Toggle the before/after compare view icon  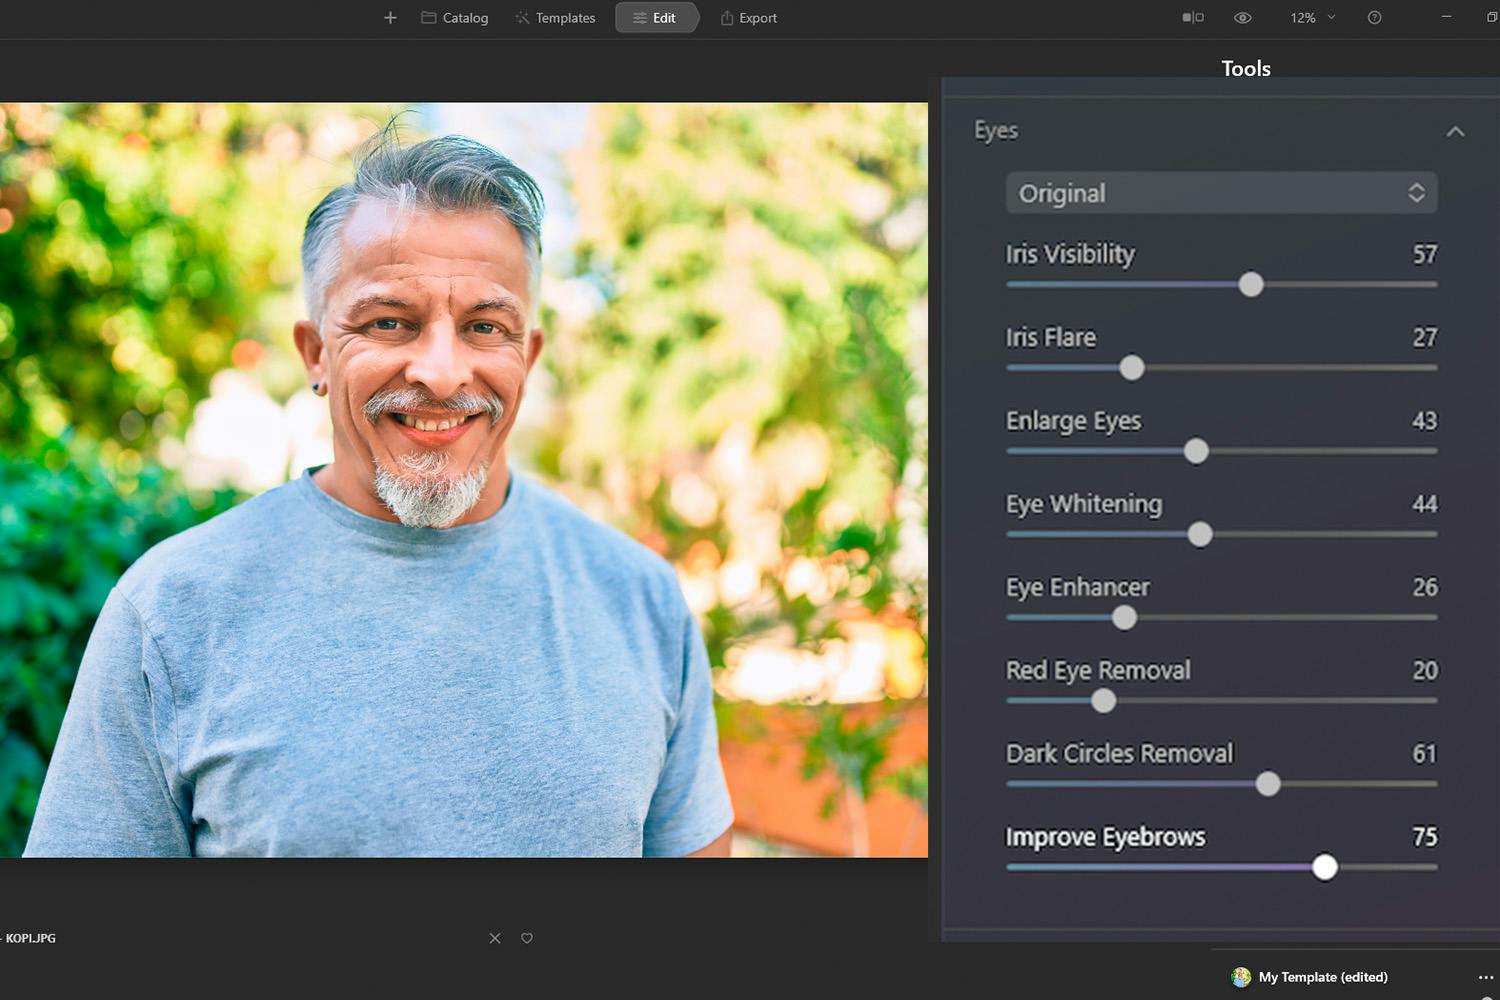[1193, 18]
